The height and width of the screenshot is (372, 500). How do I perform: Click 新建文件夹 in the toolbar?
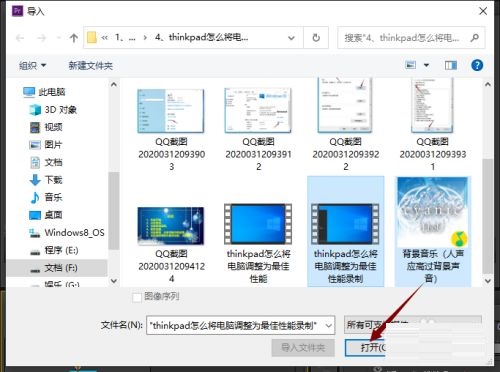coord(91,65)
